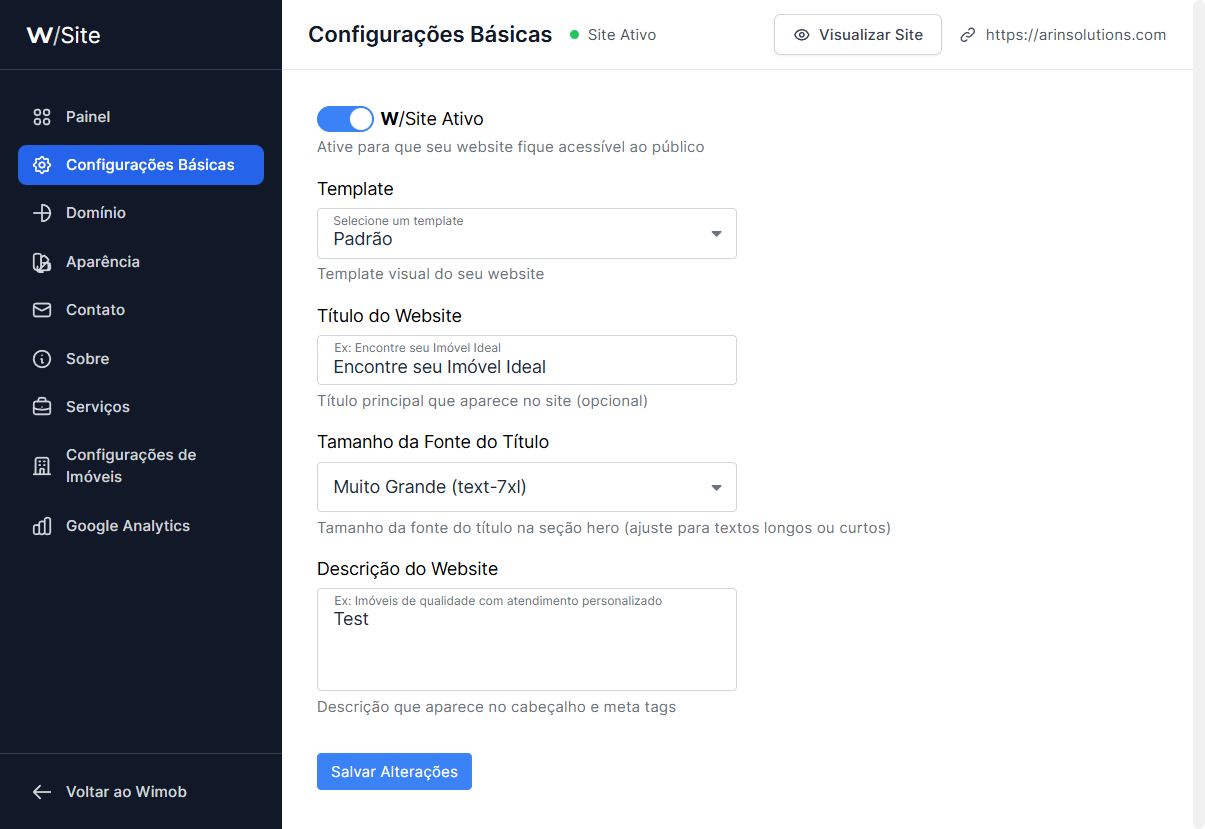Viewport: 1205px width, 829px height.
Task: Click the Contato envelope icon
Action: (x=42, y=310)
